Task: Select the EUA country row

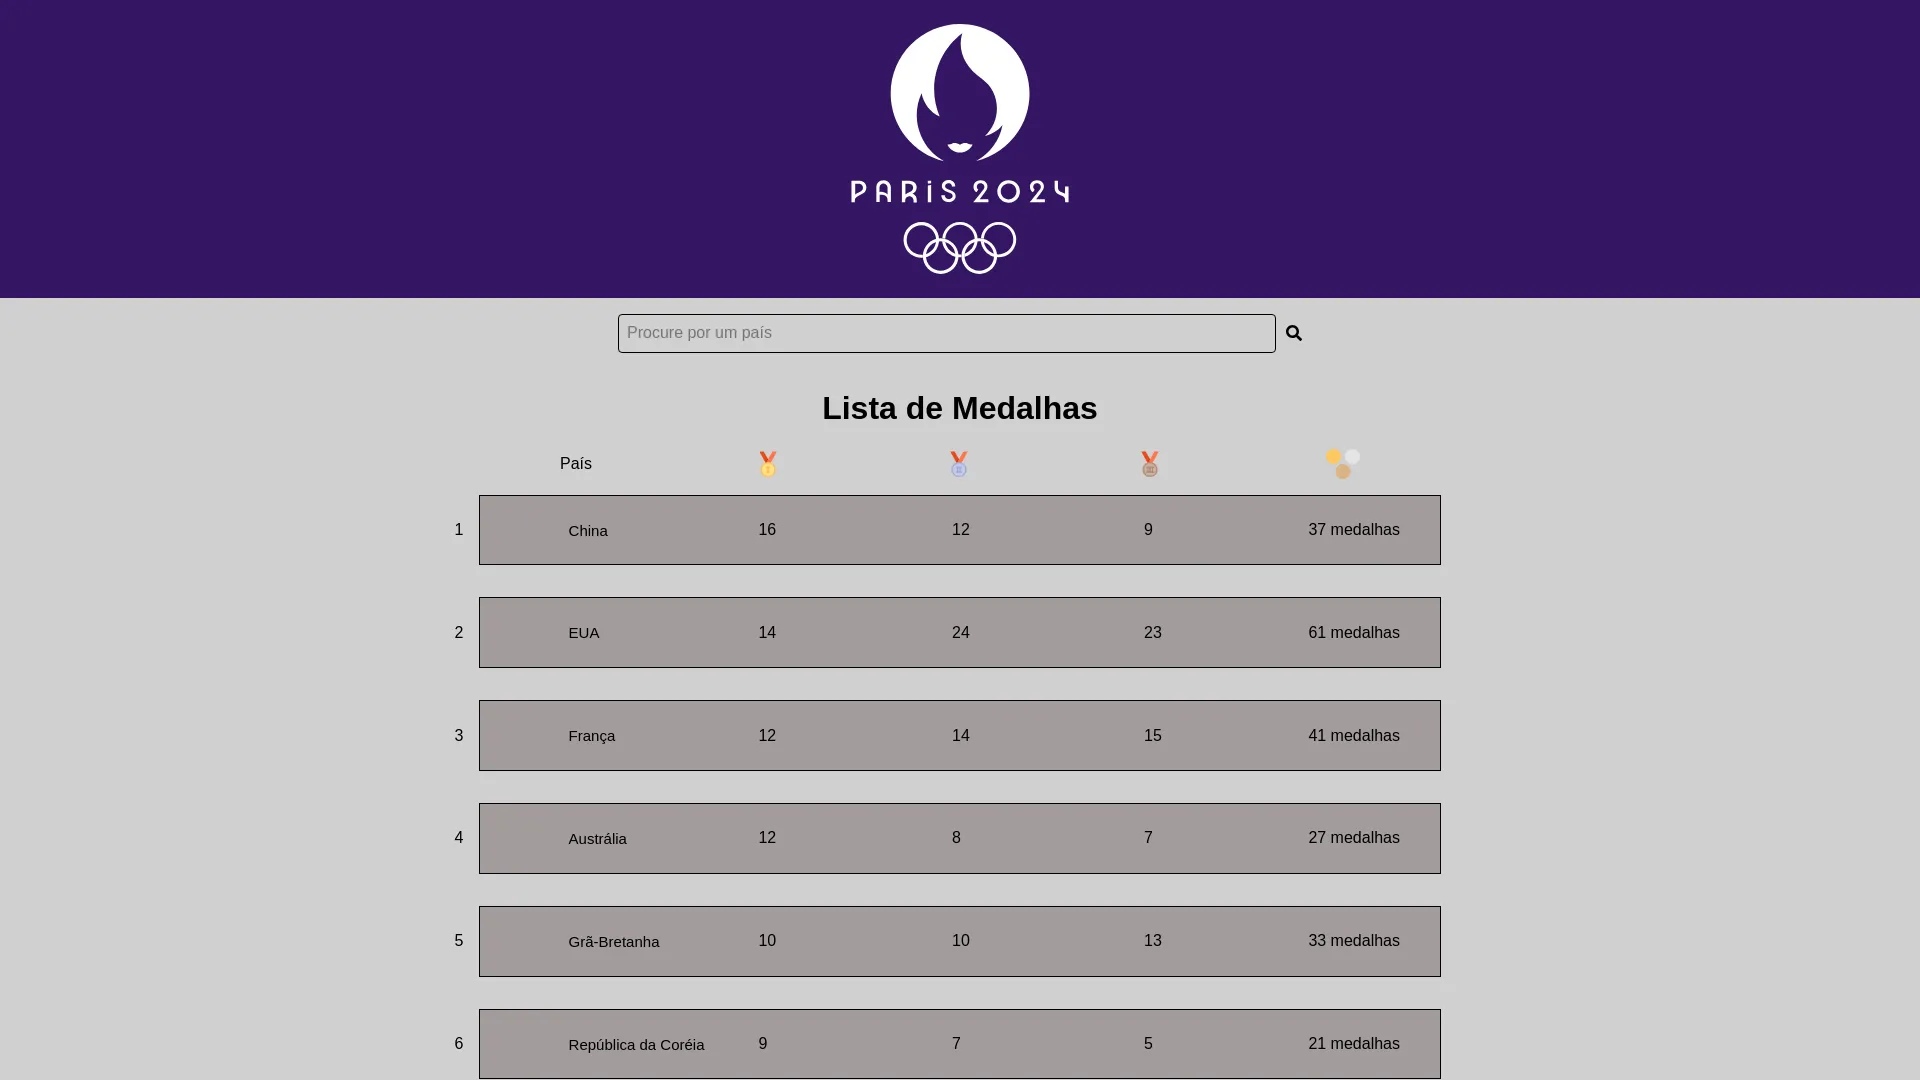Action: click(959, 633)
